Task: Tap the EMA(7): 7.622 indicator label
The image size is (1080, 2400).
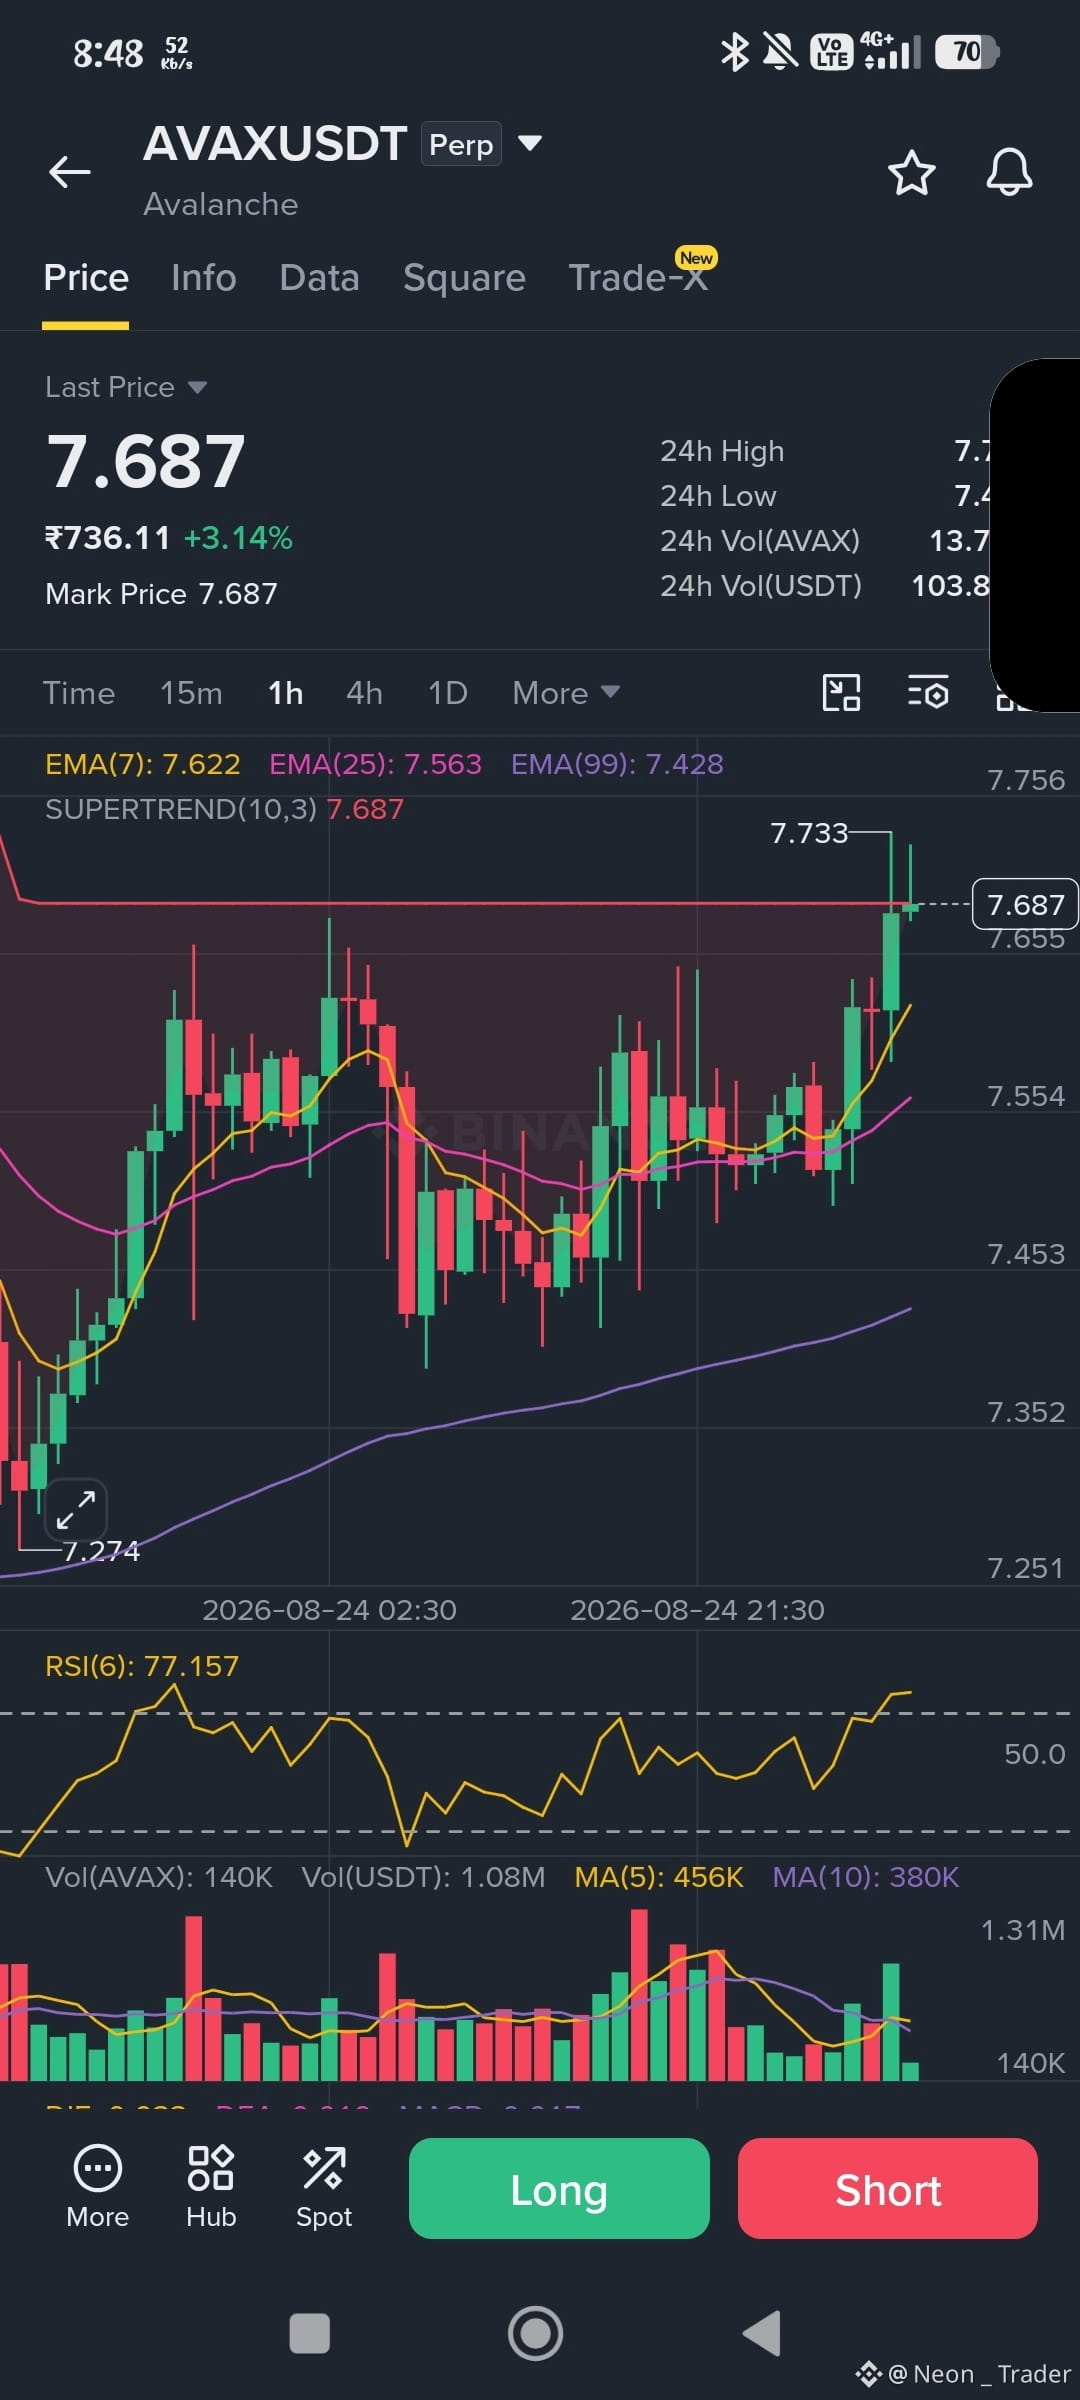Action: point(143,764)
